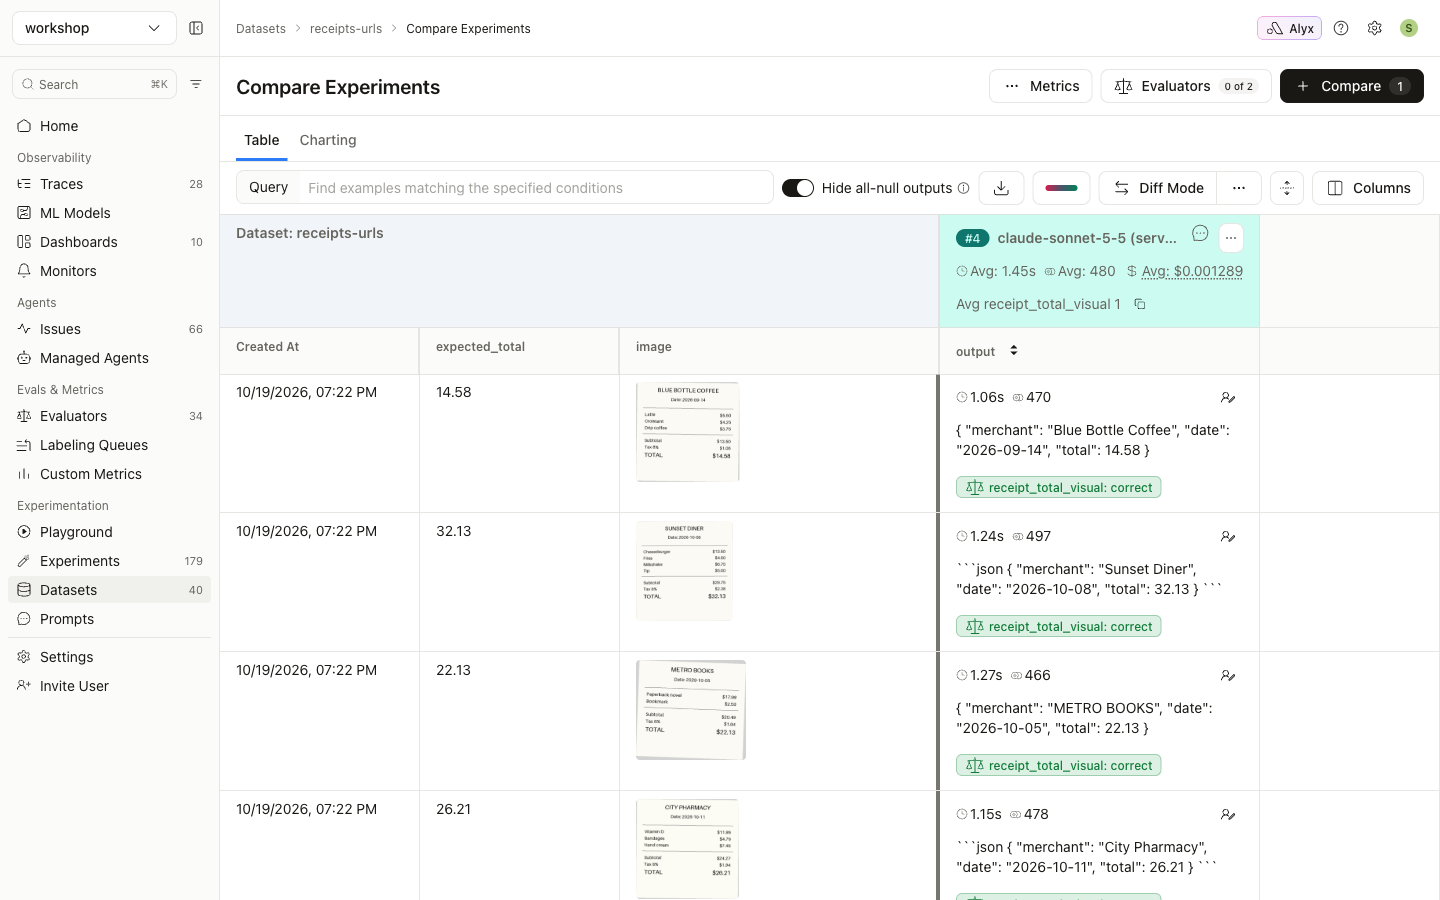Select the Table tab

click(262, 140)
